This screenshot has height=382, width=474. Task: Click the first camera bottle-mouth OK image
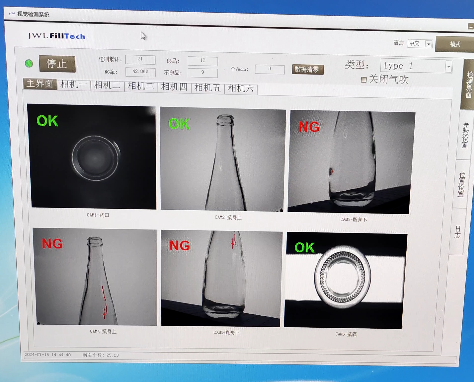pos(92,157)
